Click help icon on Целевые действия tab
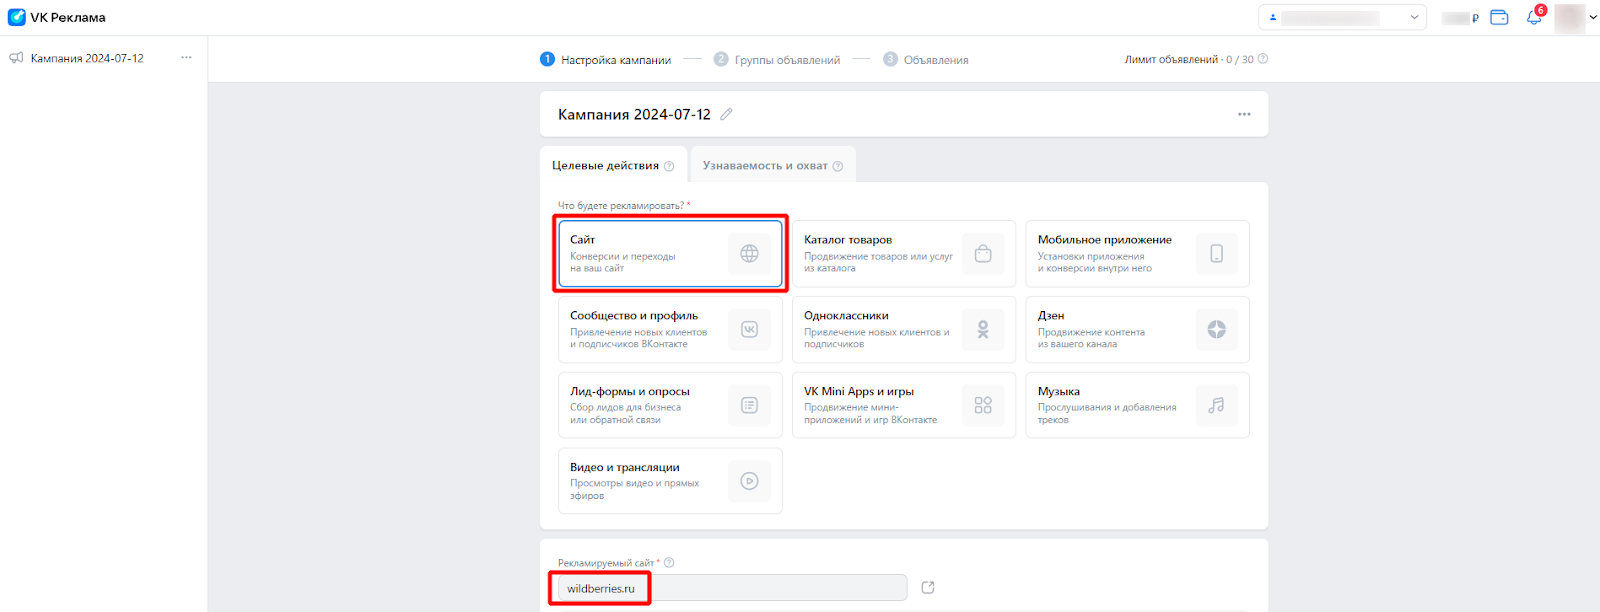 (669, 166)
